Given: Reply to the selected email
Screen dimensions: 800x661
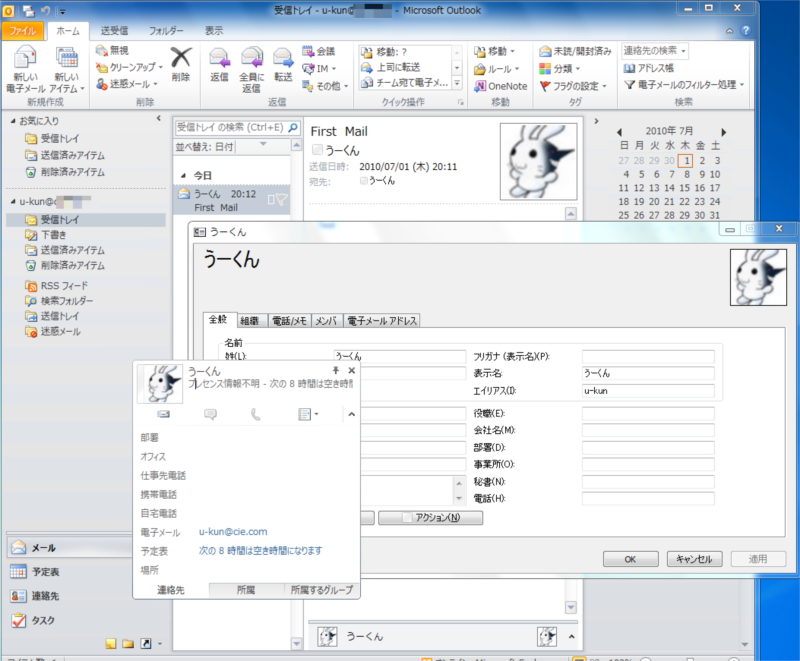Looking at the screenshot, I should click(219, 64).
